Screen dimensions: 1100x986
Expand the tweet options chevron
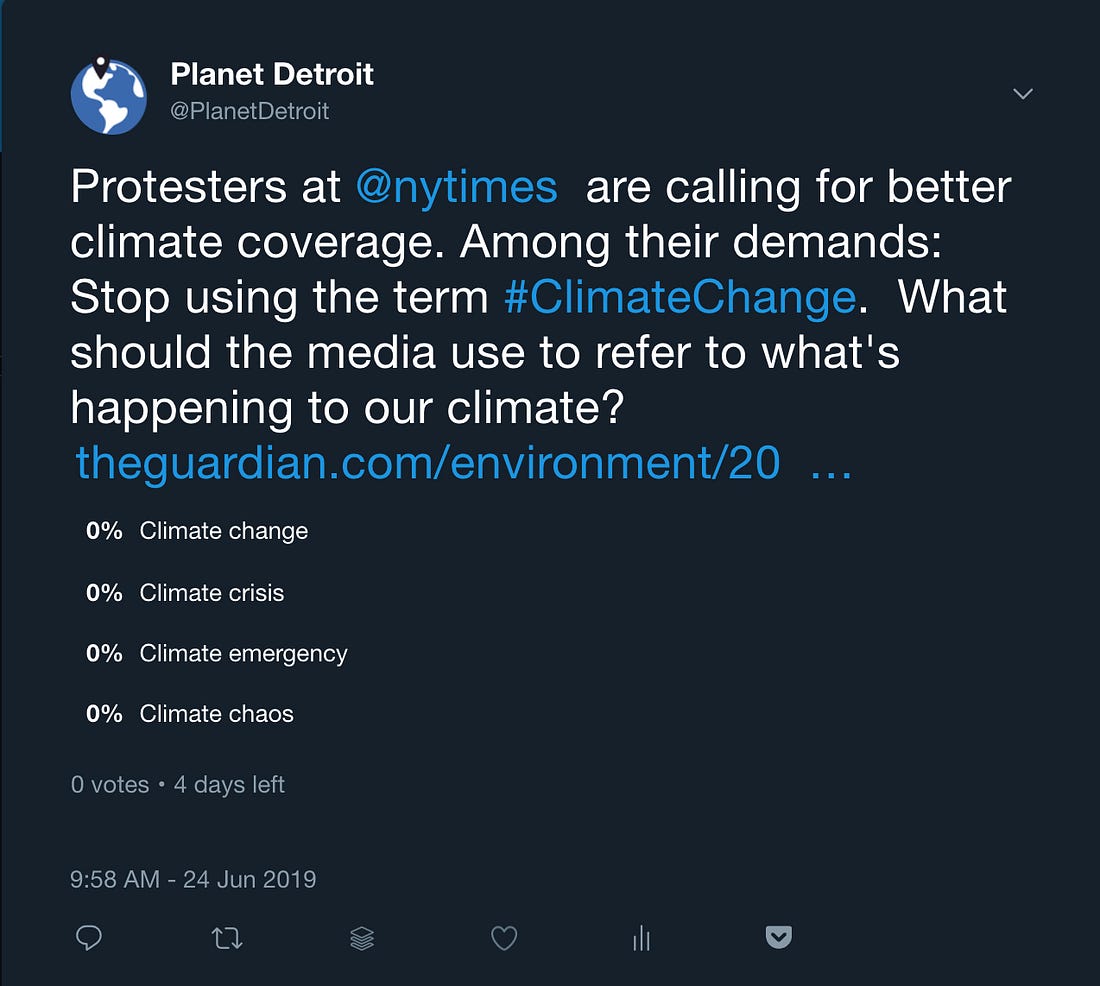coord(1023,93)
